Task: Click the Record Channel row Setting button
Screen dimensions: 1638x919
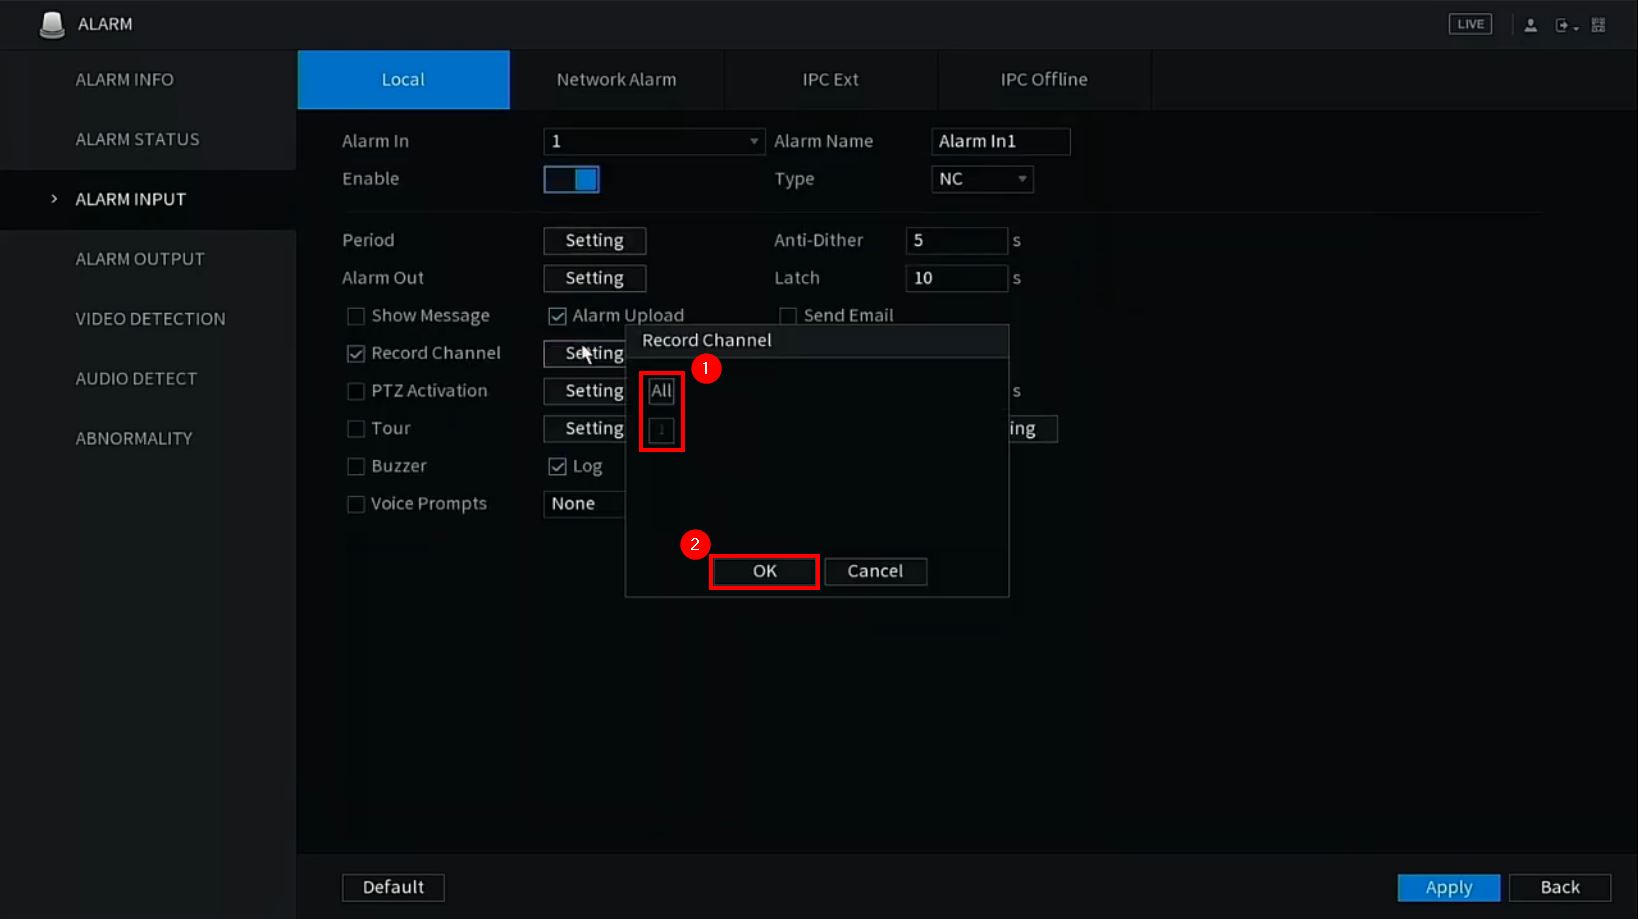Action: point(585,354)
